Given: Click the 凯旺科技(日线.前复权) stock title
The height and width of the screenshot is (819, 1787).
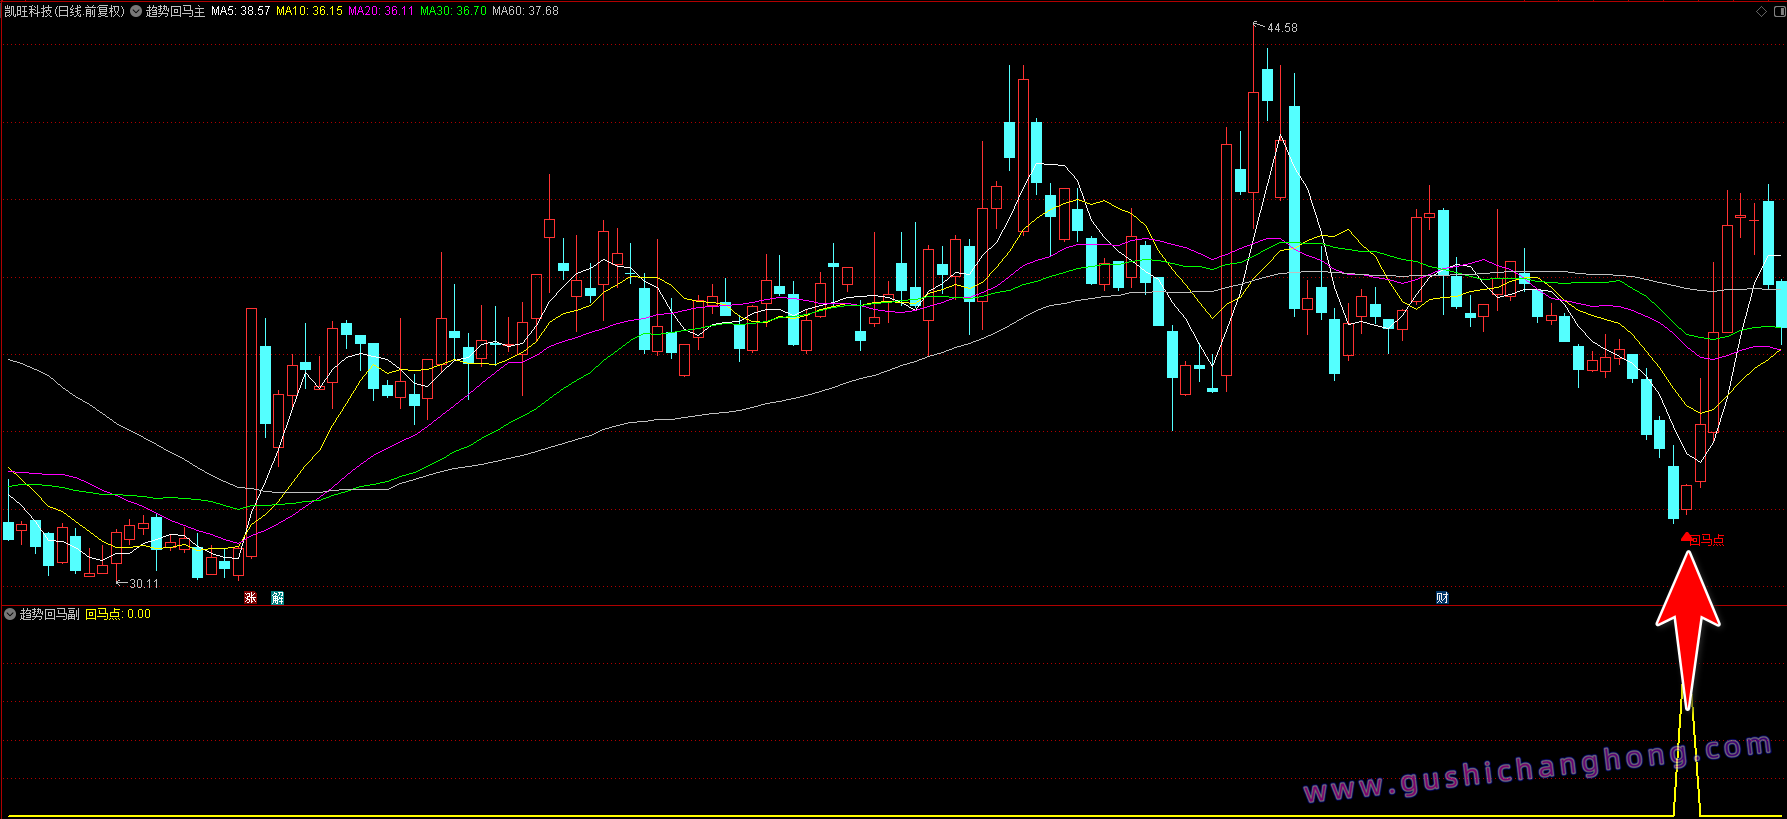Looking at the screenshot, I should click(65, 11).
